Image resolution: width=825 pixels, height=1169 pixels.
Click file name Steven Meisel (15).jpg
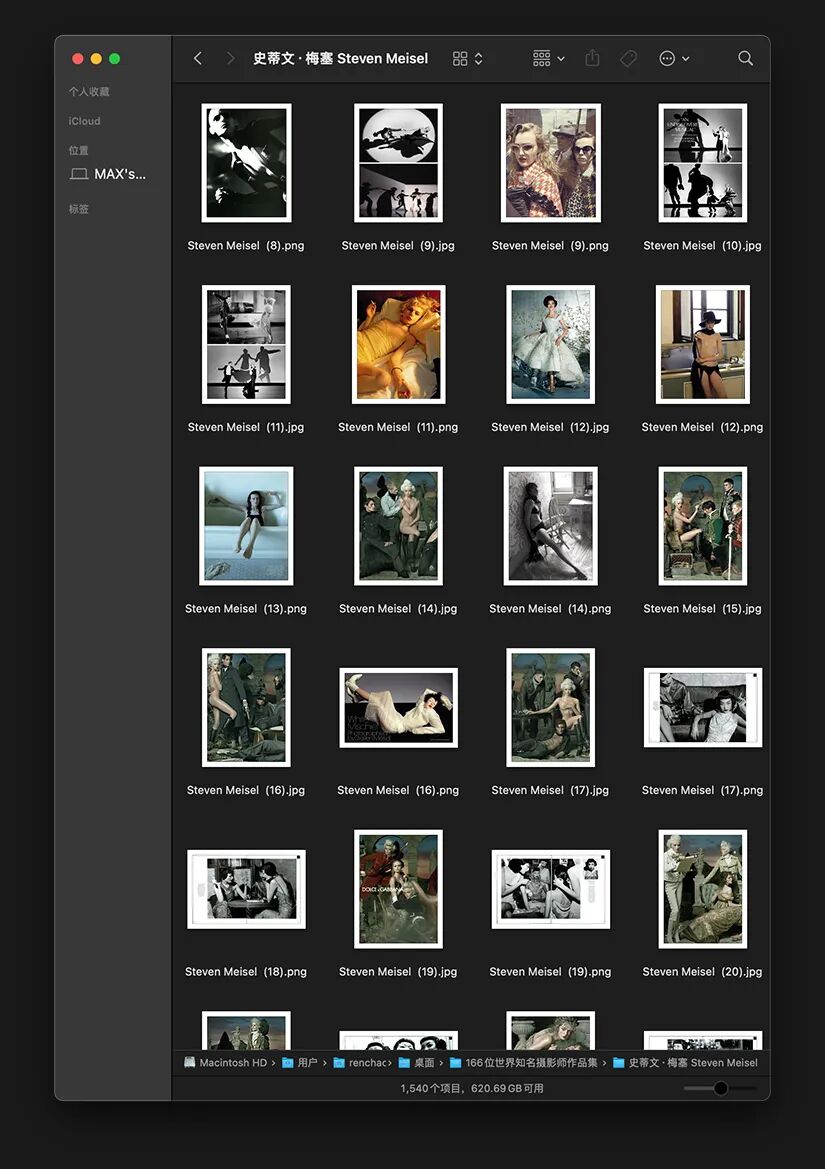702,608
